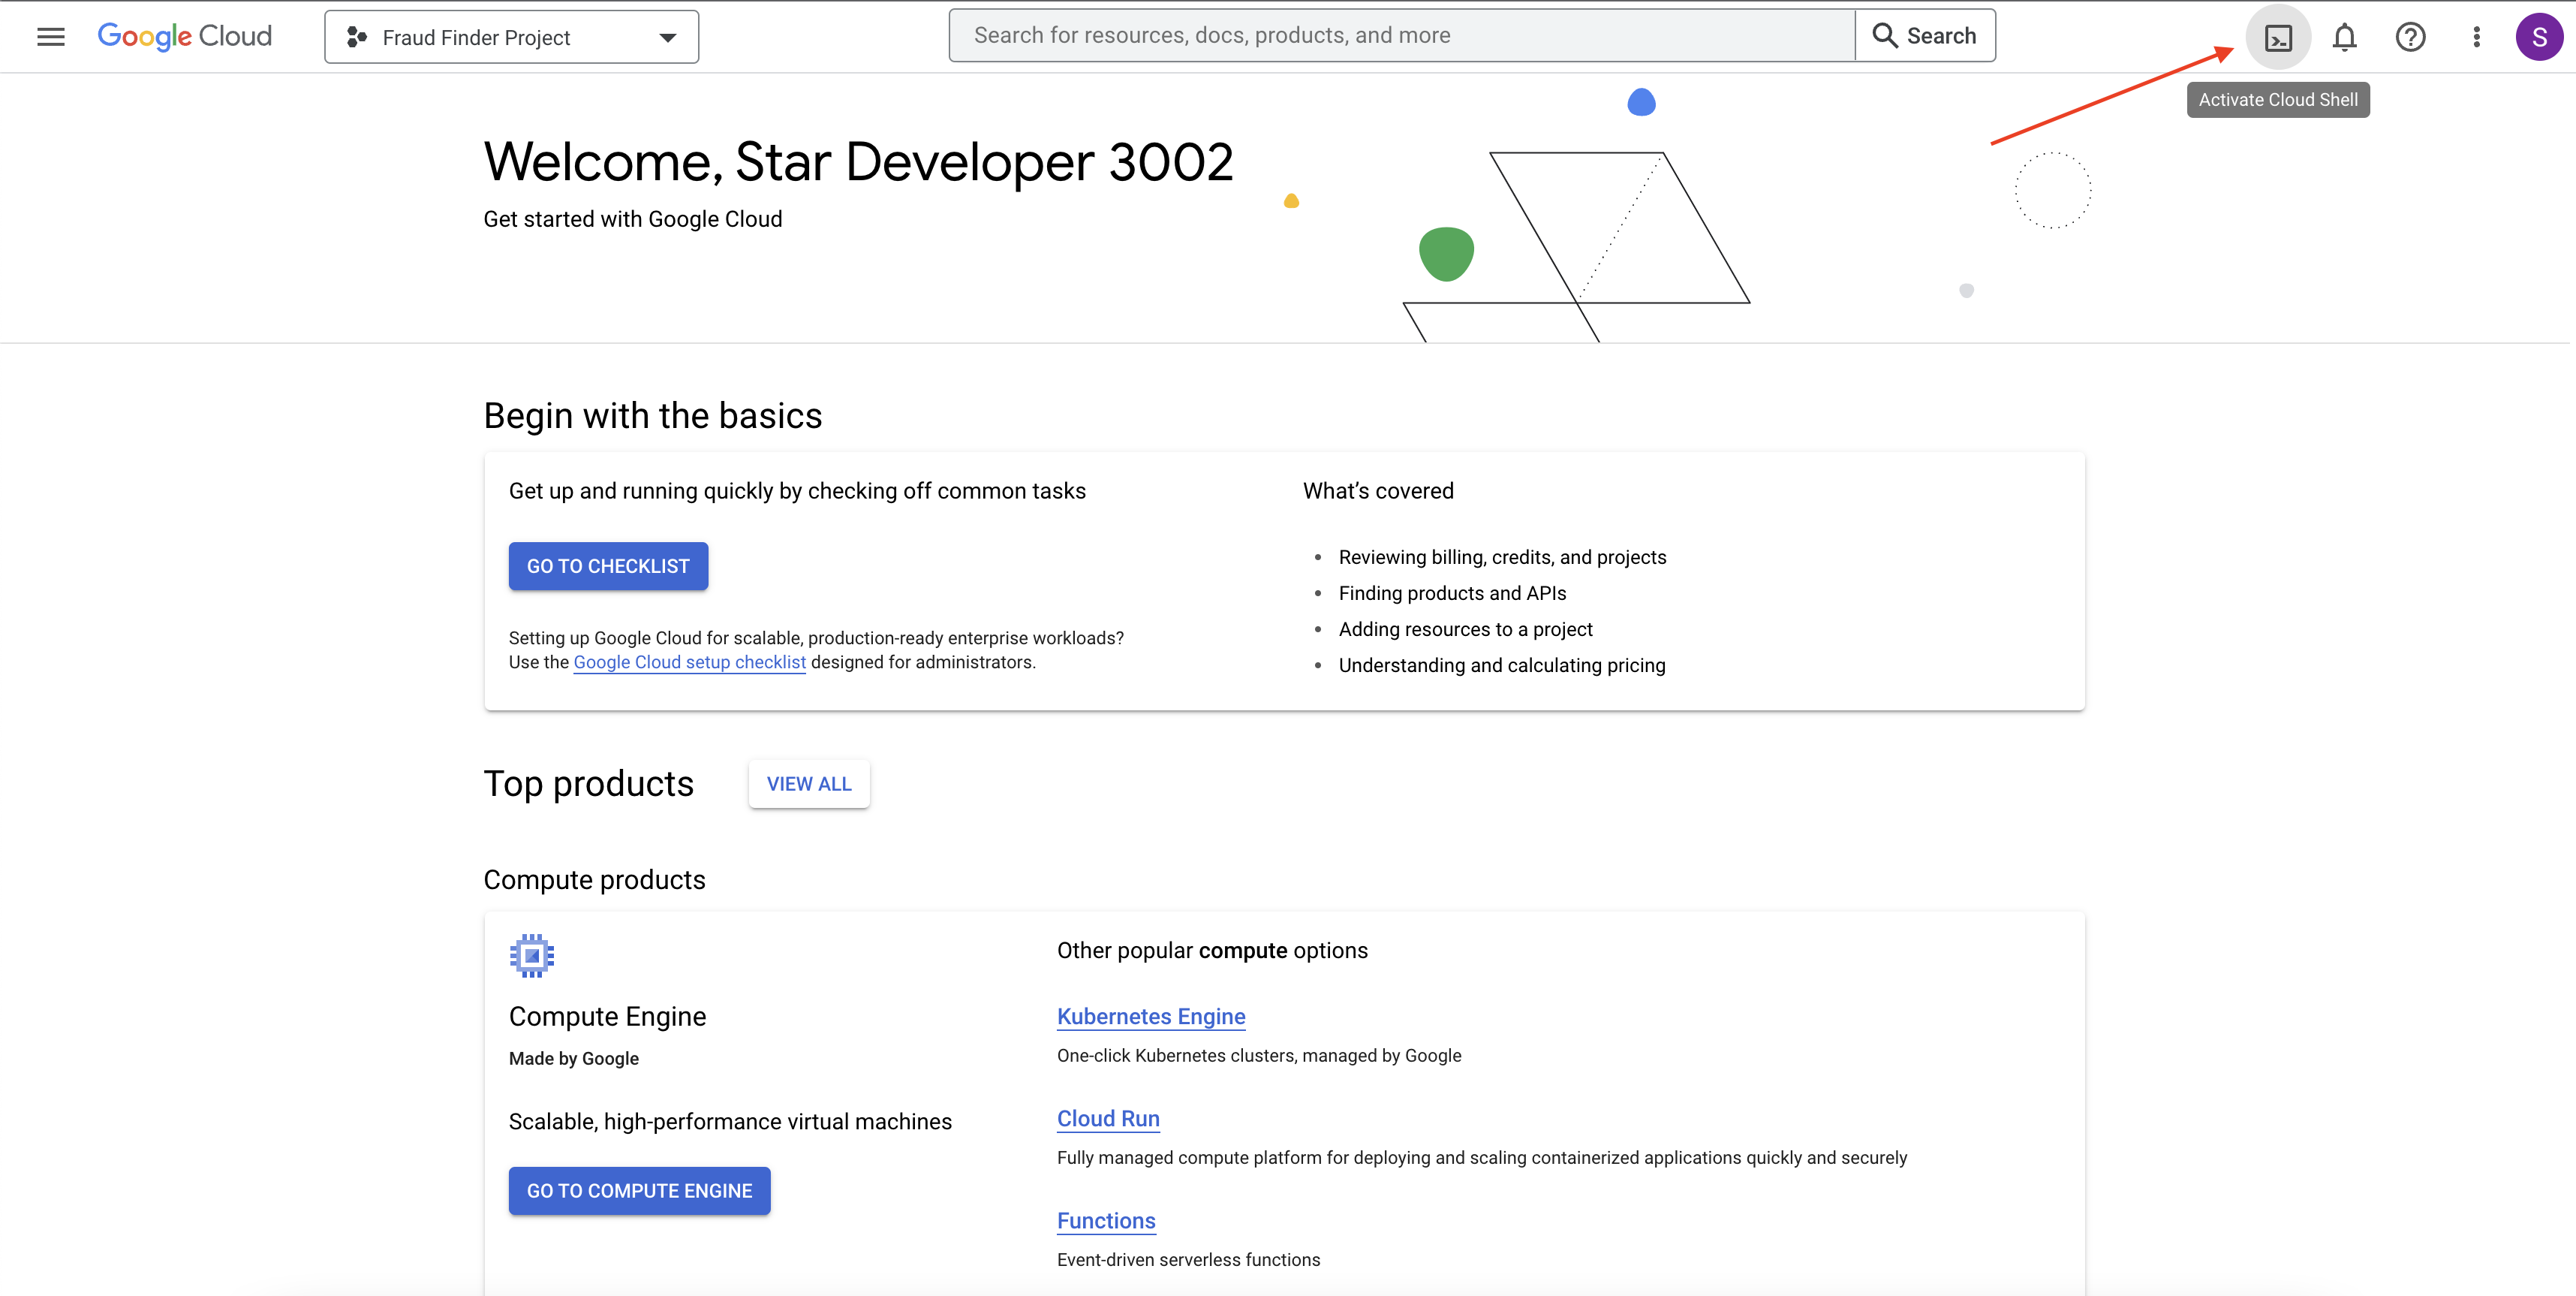This screenshot has height=1296, width=2576.
Task: Open the Google Cloud setup checklist link
Action: pos(689,662)
